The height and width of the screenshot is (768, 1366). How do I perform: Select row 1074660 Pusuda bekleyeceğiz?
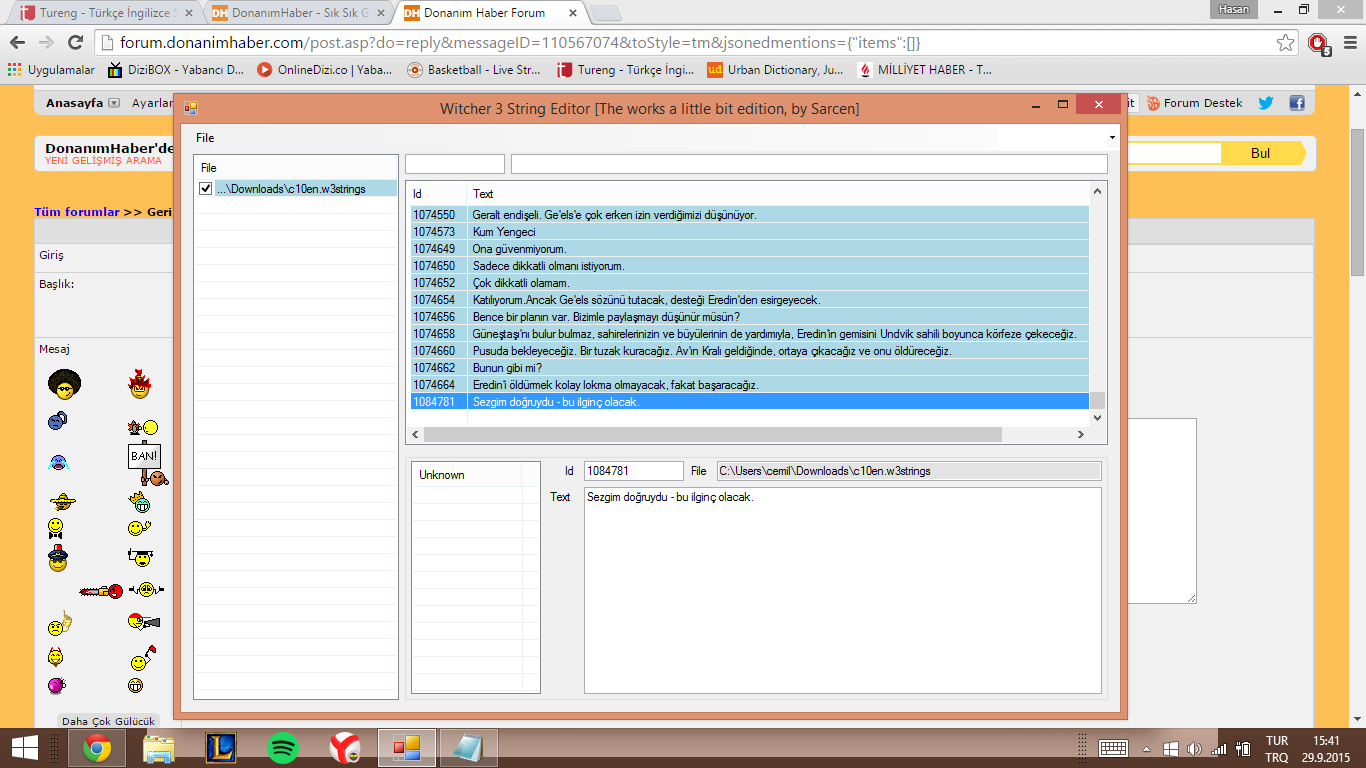tap(749, 351)
